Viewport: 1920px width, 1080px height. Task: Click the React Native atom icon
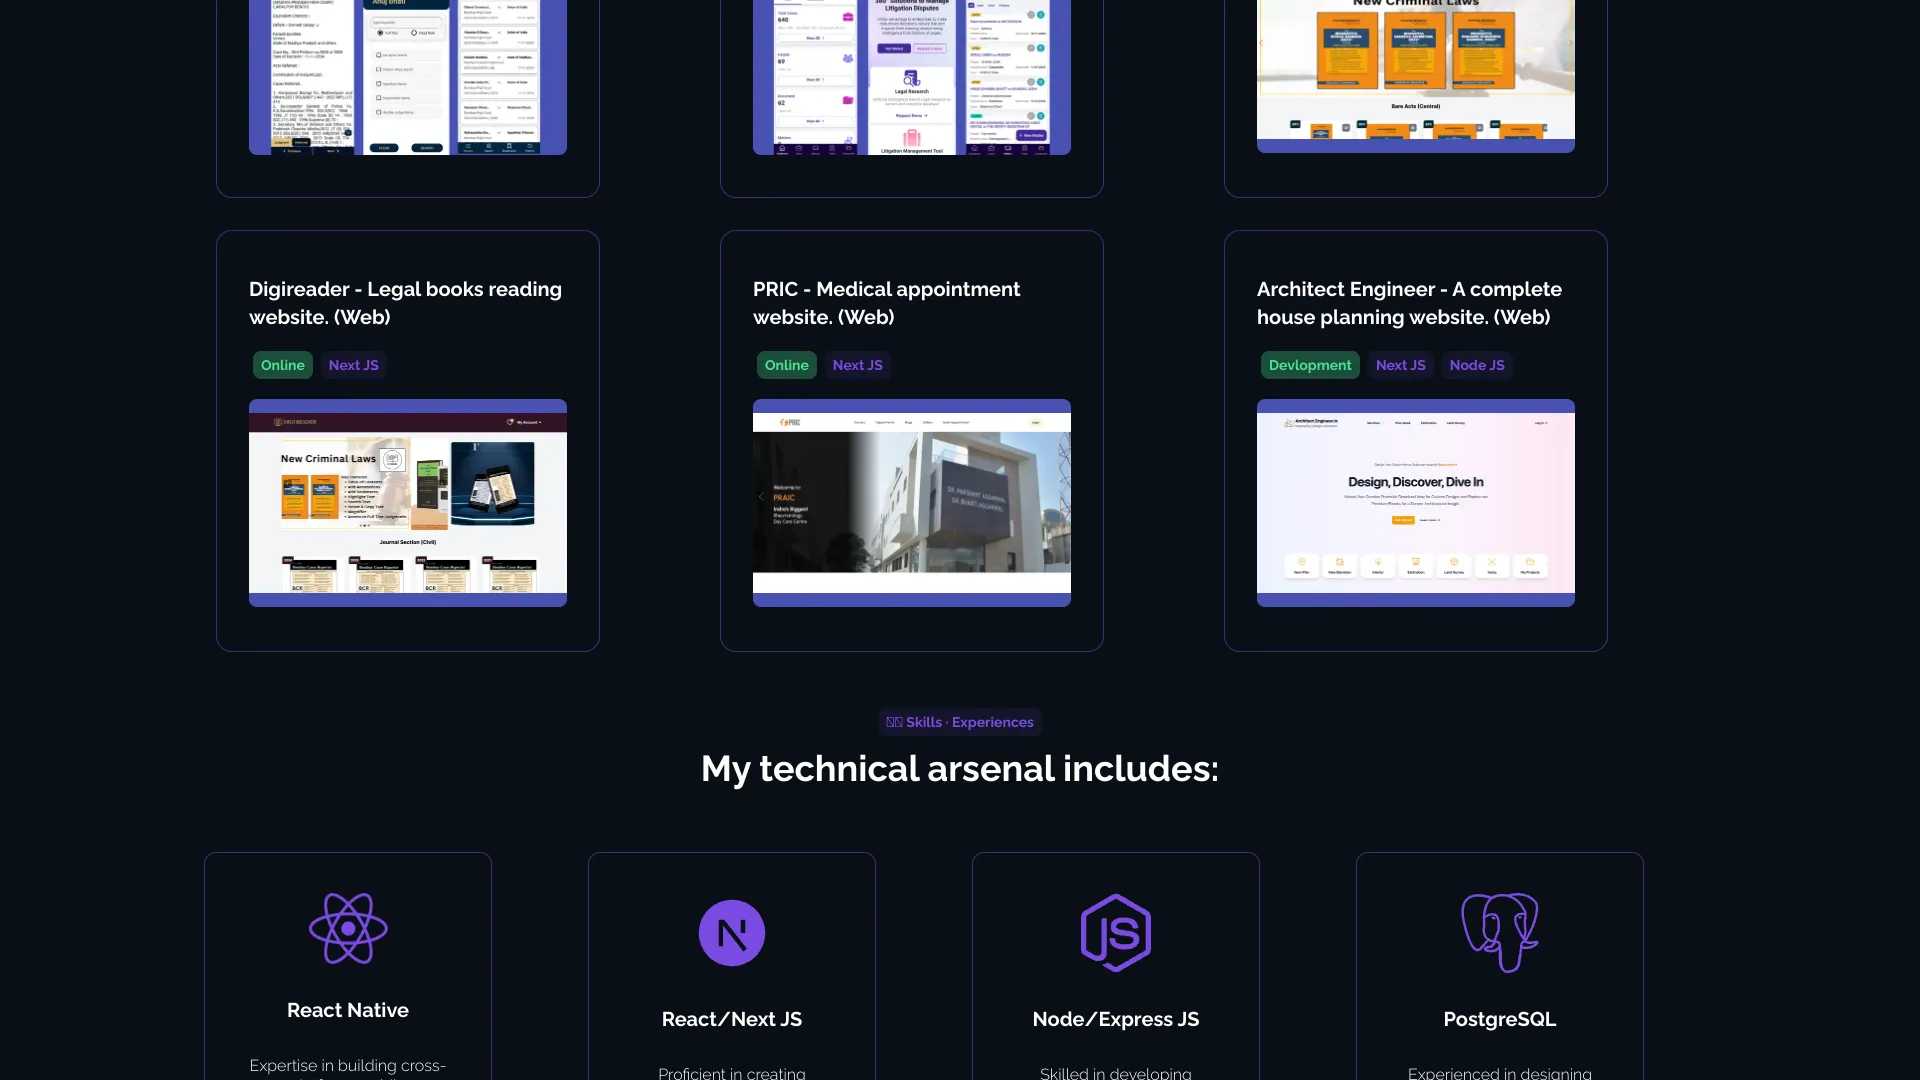[x=348, y=929]
